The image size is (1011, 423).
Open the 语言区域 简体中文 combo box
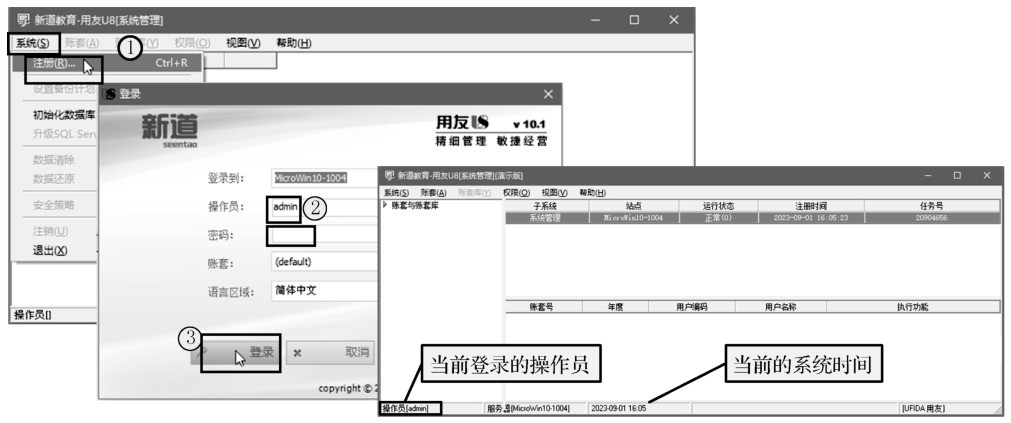point(322,290)
